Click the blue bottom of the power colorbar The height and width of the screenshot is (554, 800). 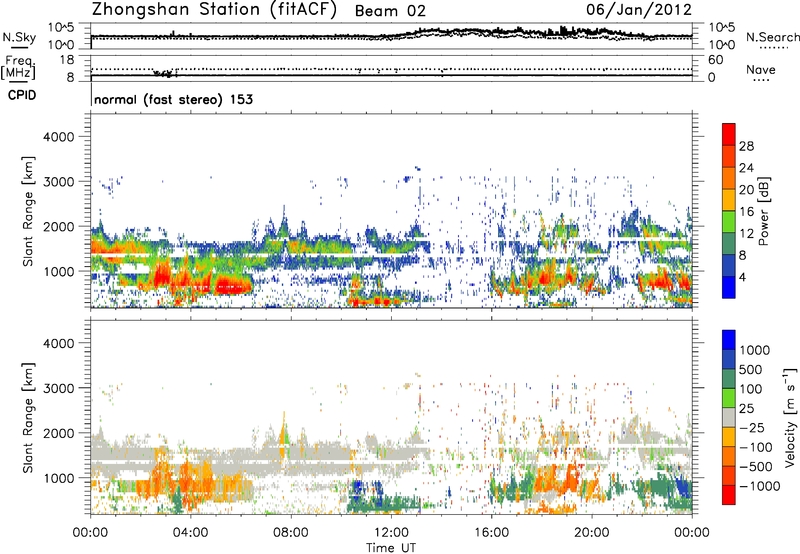[729, 287]
